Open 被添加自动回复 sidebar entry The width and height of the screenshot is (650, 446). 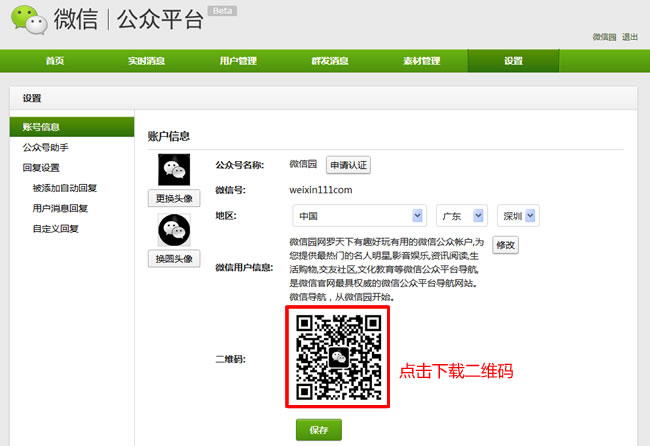tap(65, 188)
